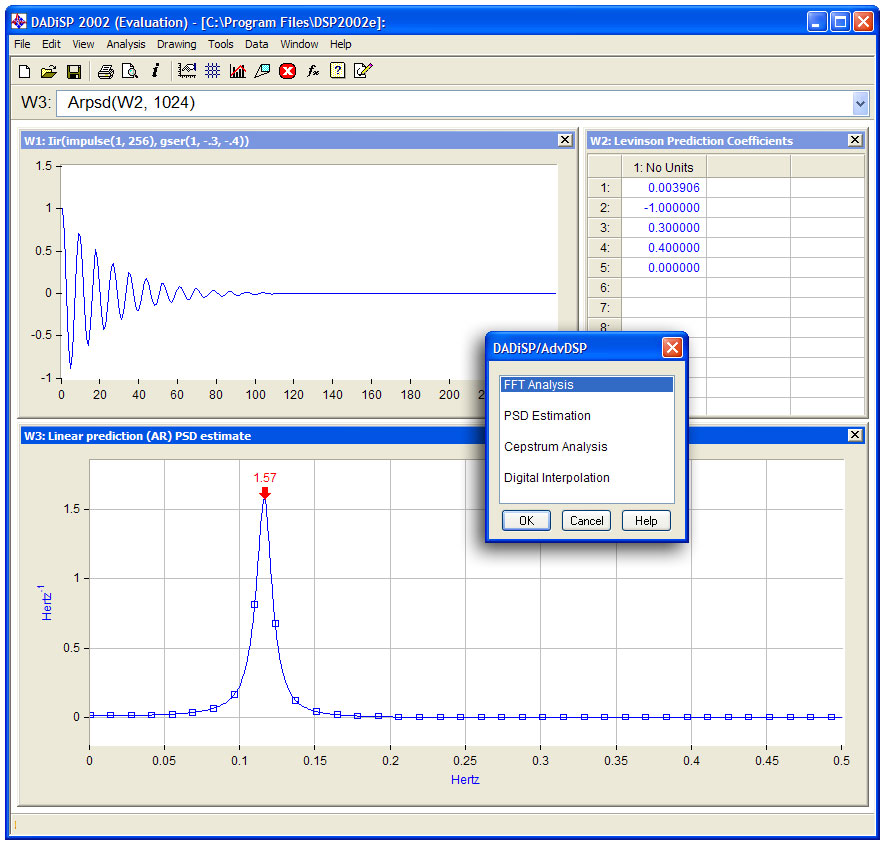Open a file using the folder icon
Screen dimensions: 885x845
[x=49, y=71]
